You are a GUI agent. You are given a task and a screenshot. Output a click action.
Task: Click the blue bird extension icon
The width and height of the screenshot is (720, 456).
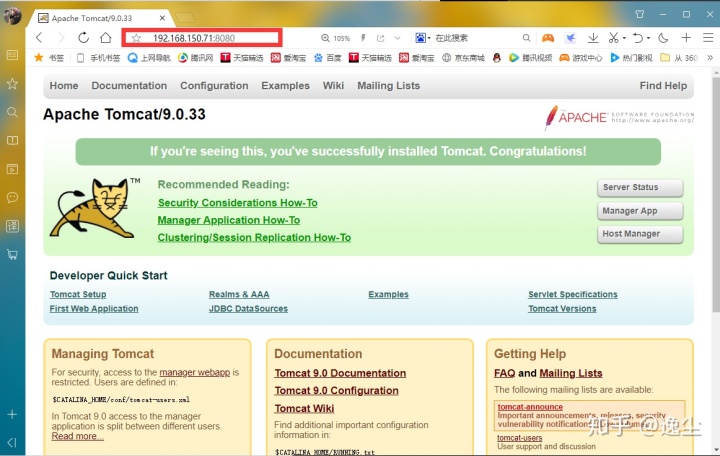pos(570,38)
